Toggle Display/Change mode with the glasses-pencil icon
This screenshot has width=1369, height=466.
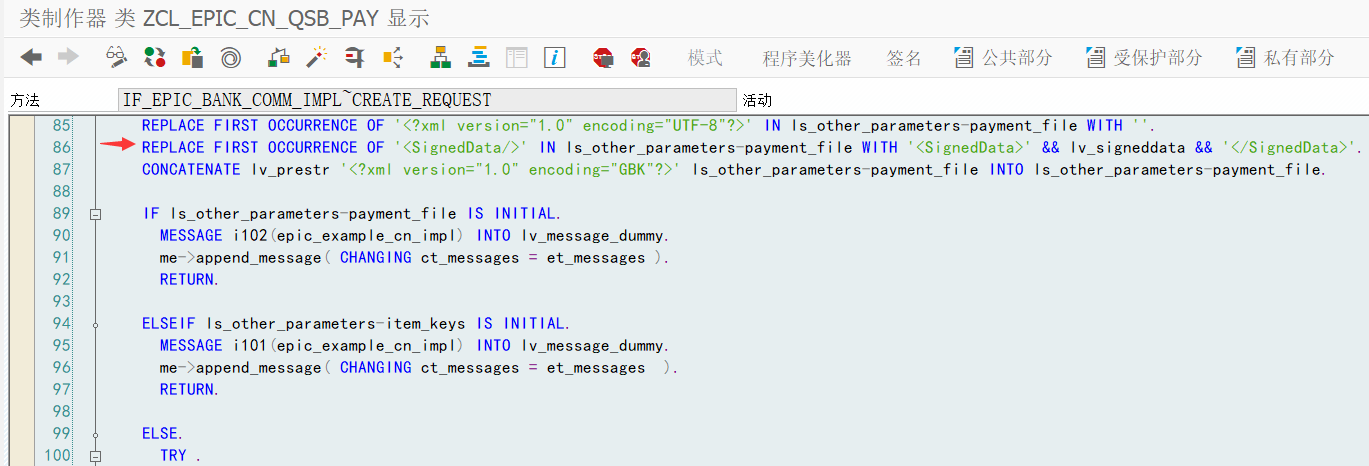coord(118,58)
